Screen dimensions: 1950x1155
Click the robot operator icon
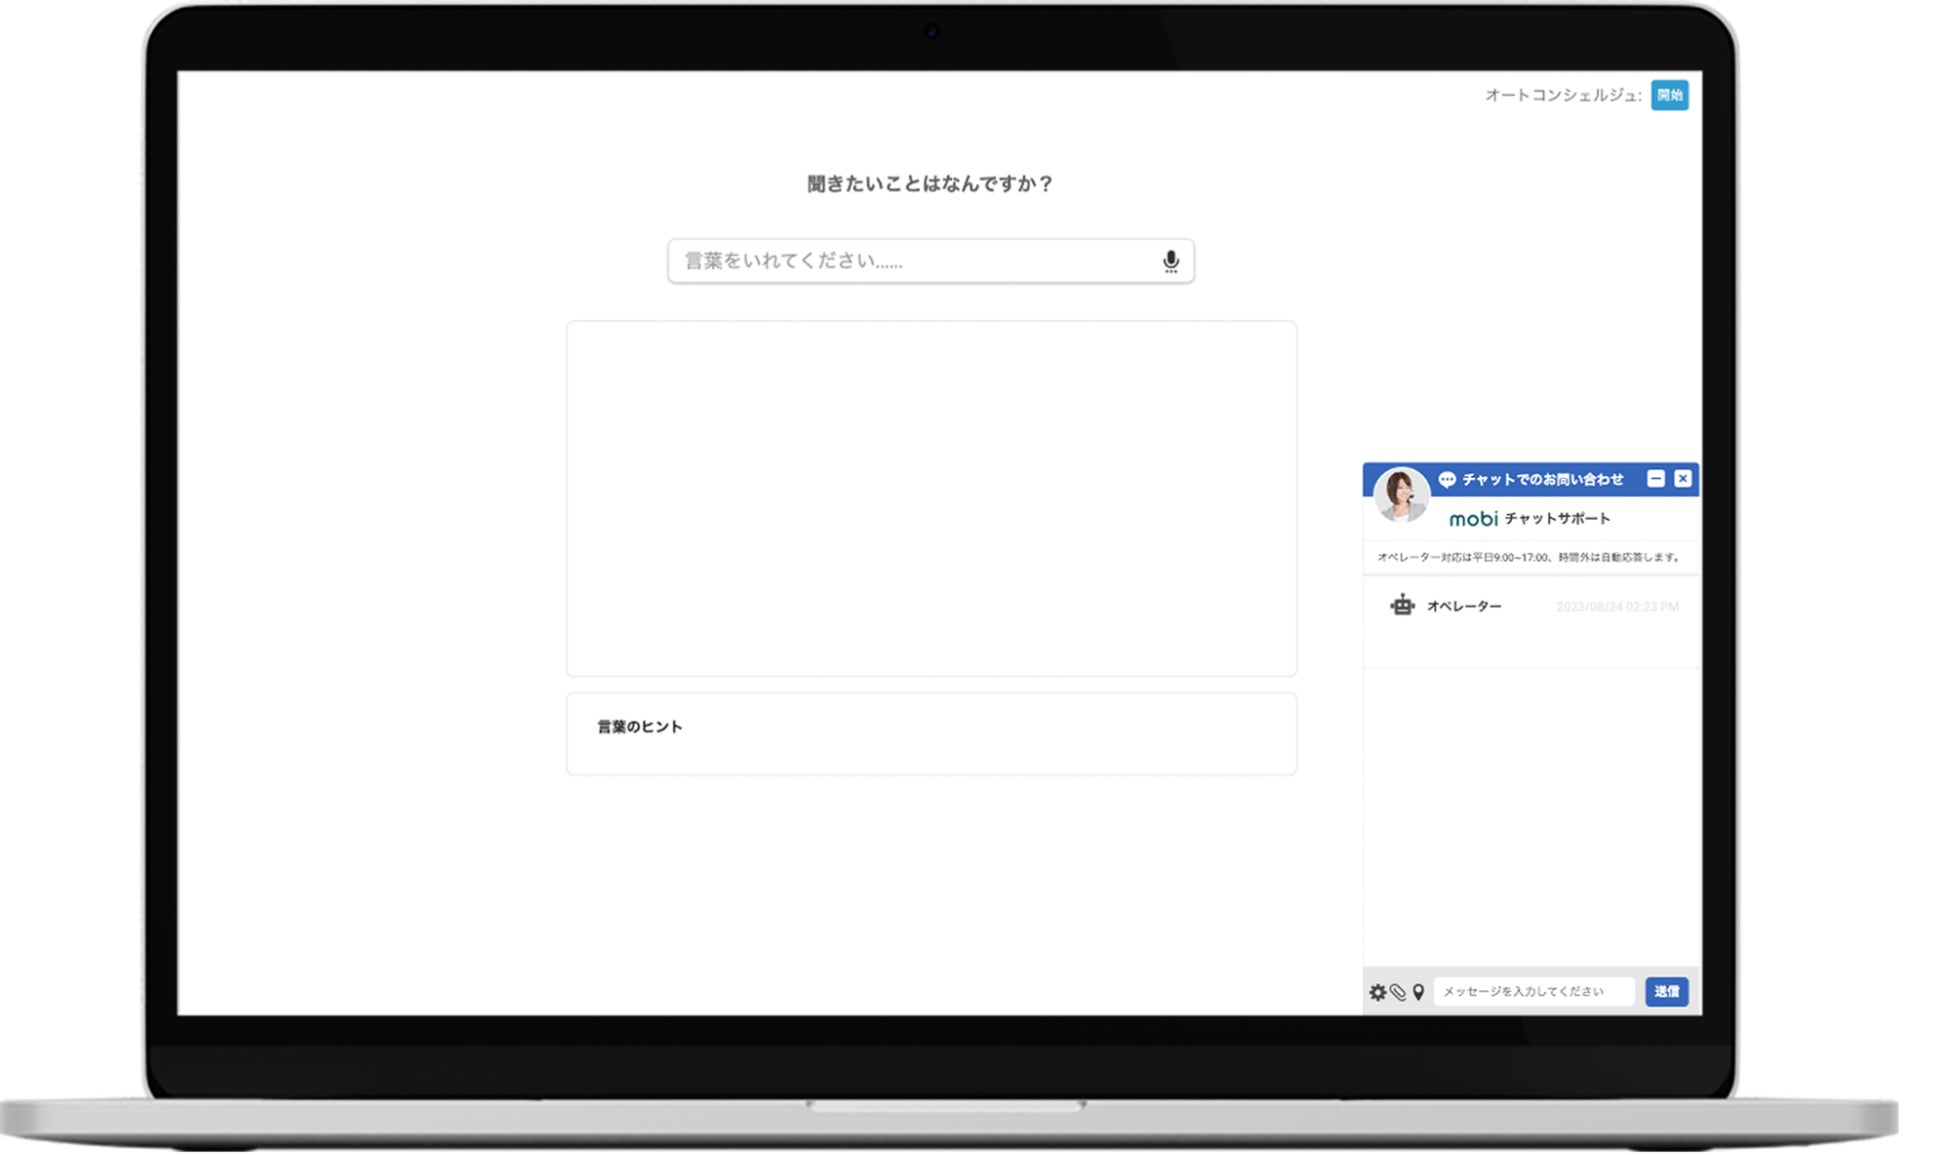tap(1402, 605)
